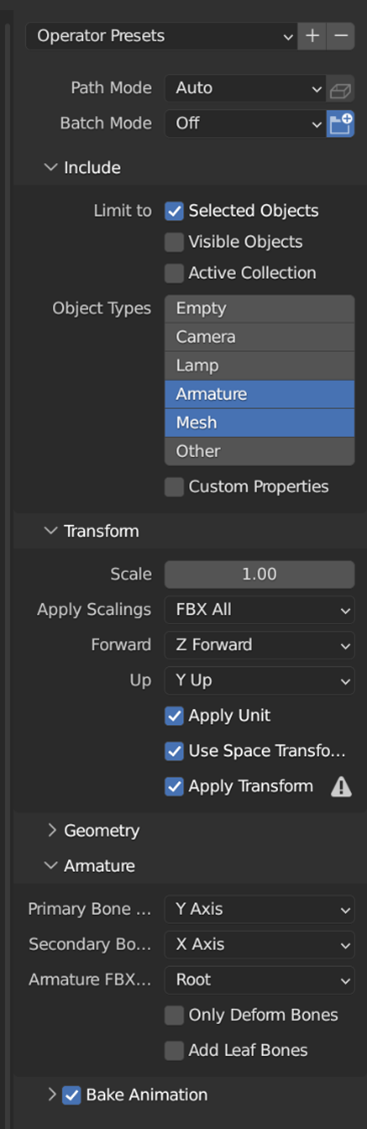Select Empty object type
The height and width of the screenshot is (1129, 367).
[x=260, y=309]
